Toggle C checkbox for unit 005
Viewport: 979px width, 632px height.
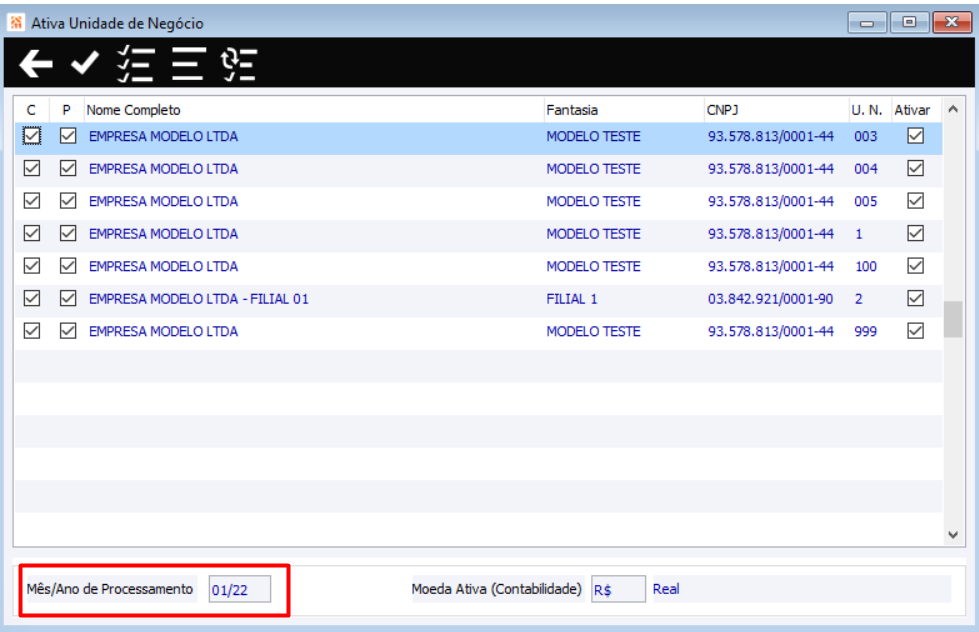32,201
